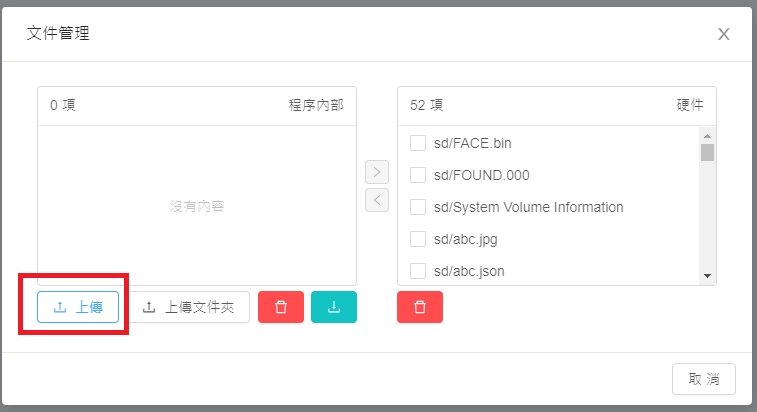Toggle the sd/abc.json checkbox
Screen dimensions: 757x412
[419, 271]
